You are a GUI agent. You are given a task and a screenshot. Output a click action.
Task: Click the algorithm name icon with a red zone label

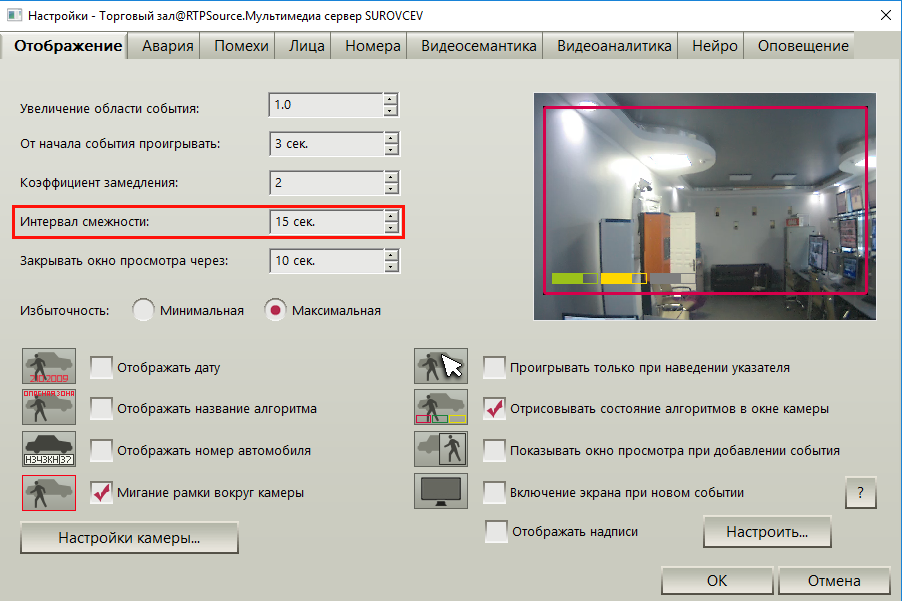[x=49, y=407]
